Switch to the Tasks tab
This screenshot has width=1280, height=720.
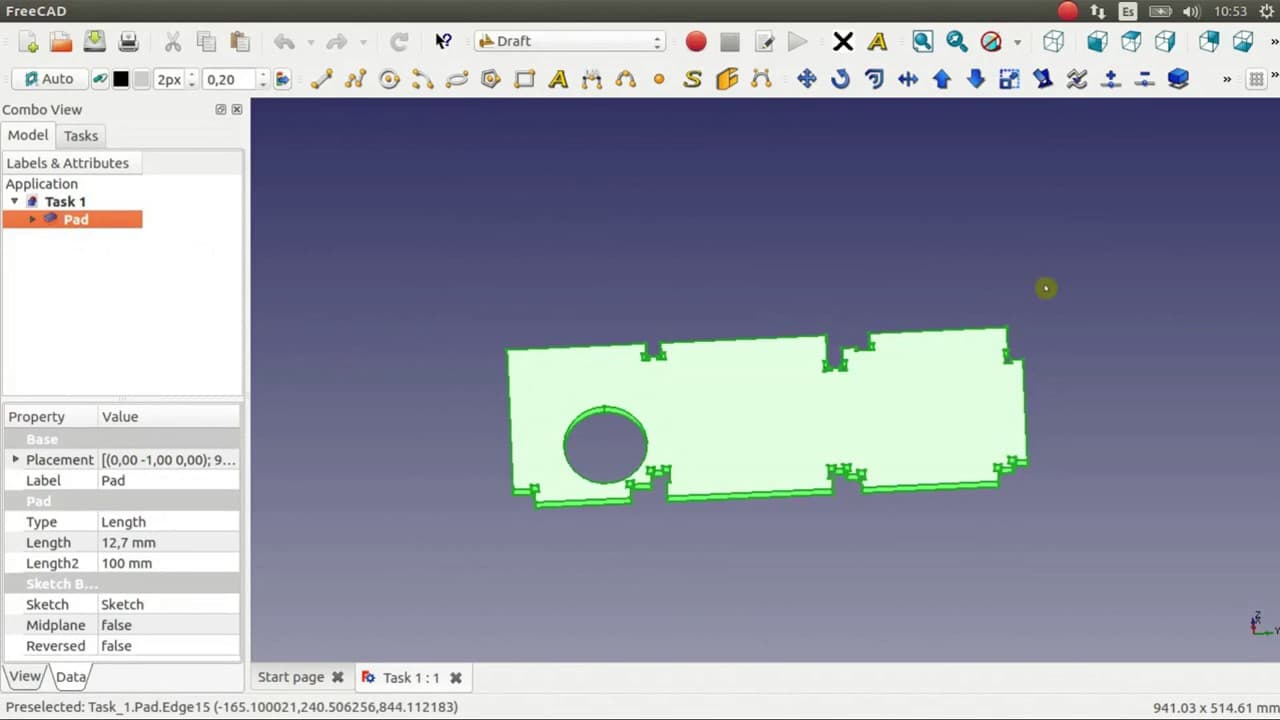tap(81, 136)
